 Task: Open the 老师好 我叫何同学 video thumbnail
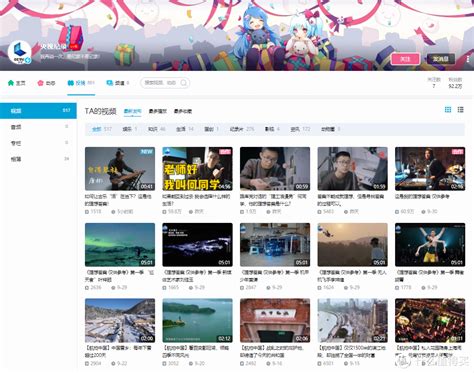click(x=197, y=169)
